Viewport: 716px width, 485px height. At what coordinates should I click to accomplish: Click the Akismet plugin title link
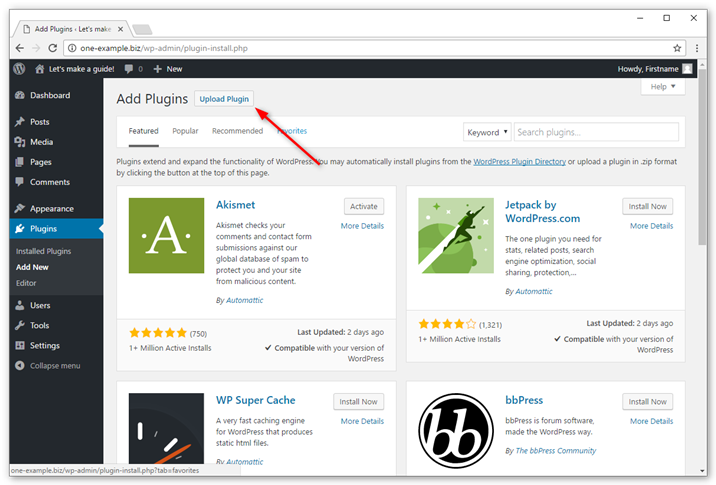point(235,205)
